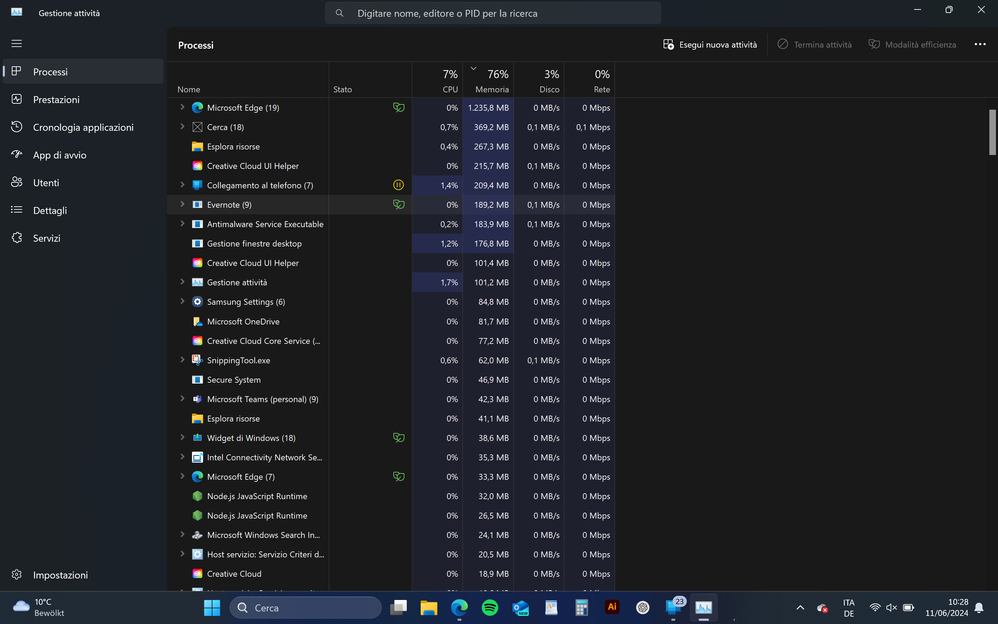The width and height of the screenshot is (998, 624).
Task: Expand Microsoft Teams (personal) (9) group
Action: 182,399
